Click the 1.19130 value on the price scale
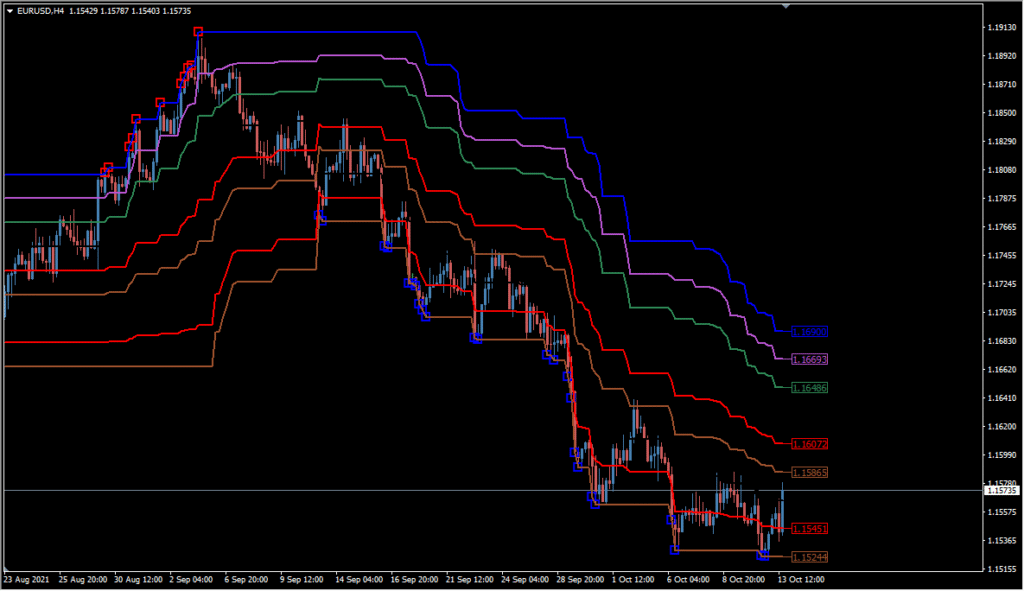Screen dimensions: 1024x591 (1002, 27)
